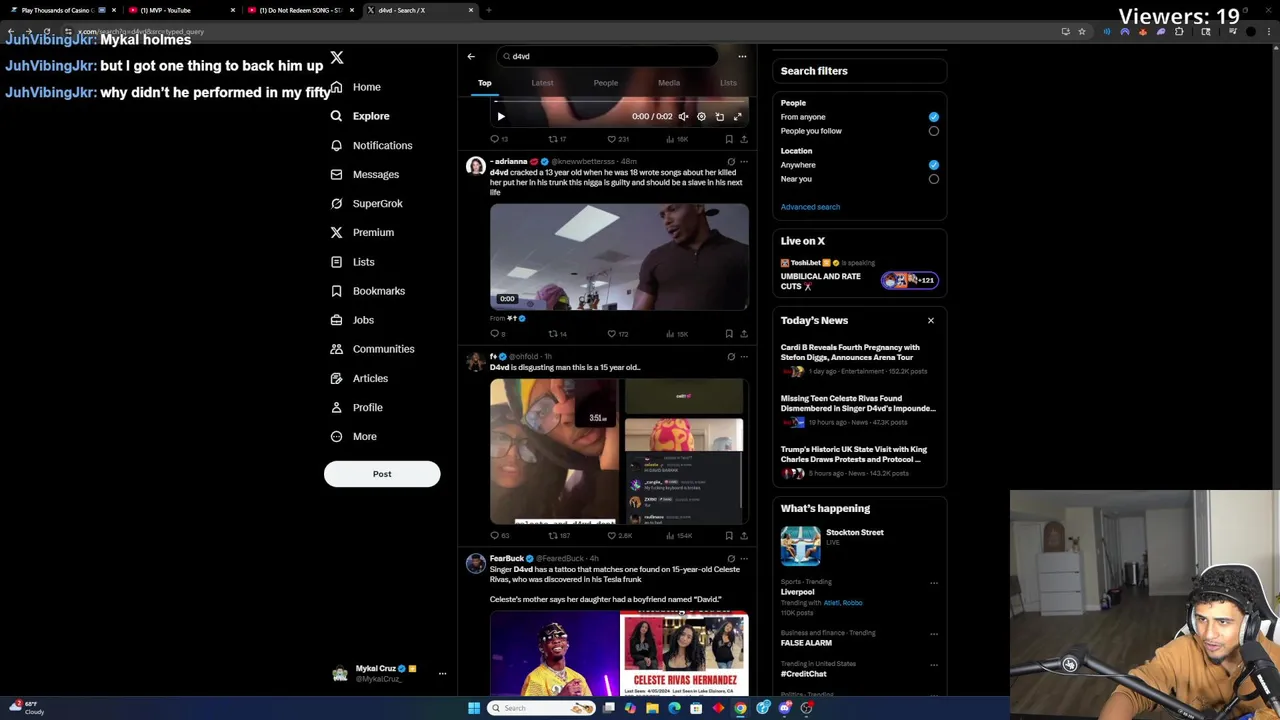
Task: Open SuperGrok in the X sidebar
Action: (367, 203)
